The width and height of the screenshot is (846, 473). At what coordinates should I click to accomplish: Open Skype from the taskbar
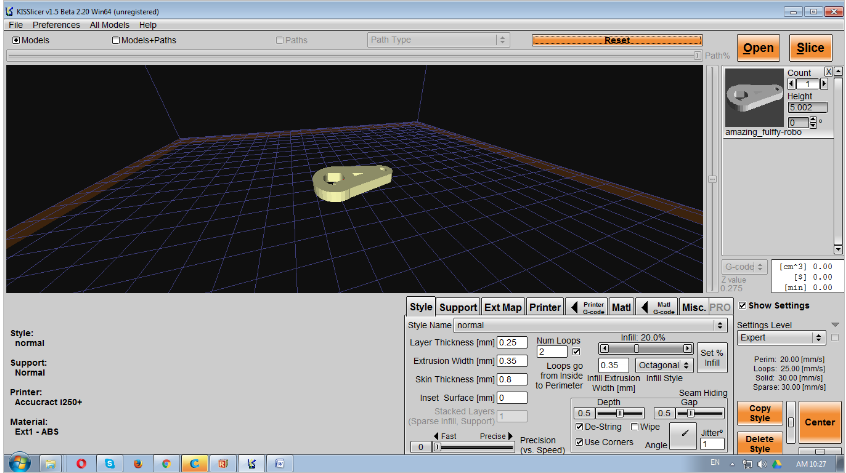point(110,463)
